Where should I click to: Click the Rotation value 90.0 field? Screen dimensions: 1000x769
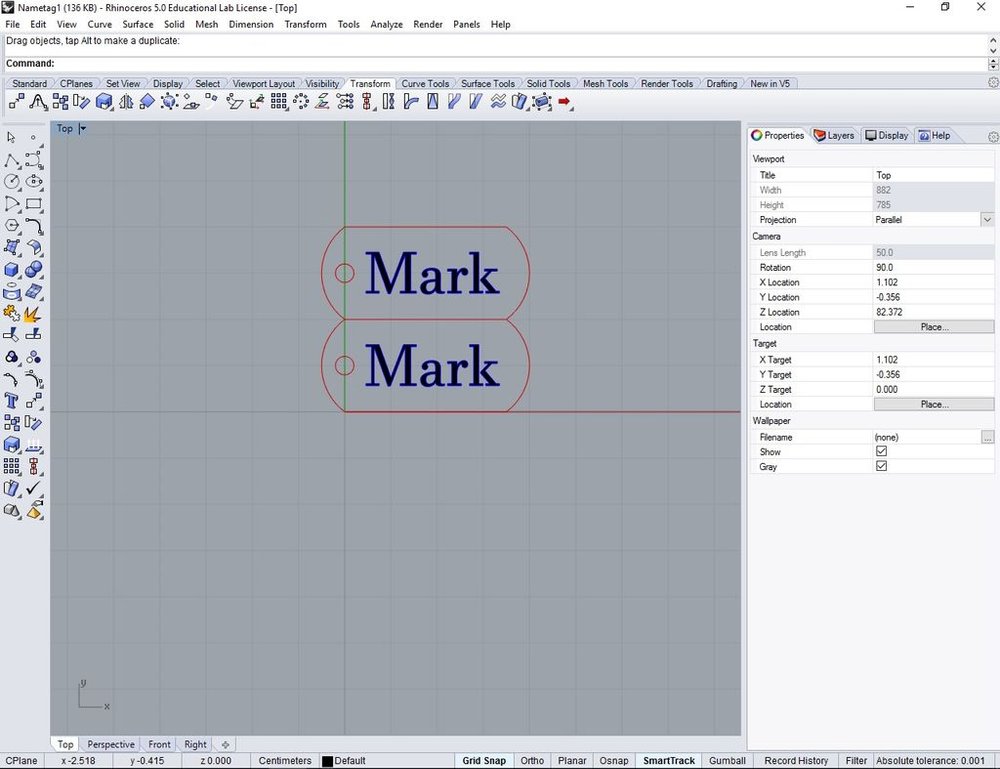(934, 267)
